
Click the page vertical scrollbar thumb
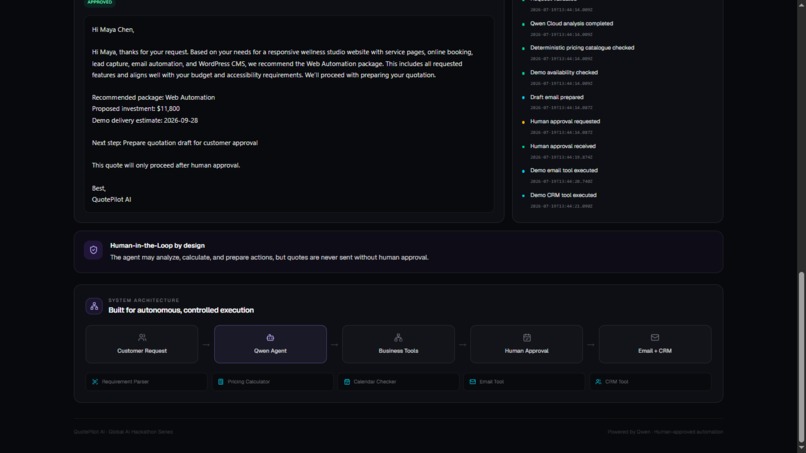pos(801,357)
